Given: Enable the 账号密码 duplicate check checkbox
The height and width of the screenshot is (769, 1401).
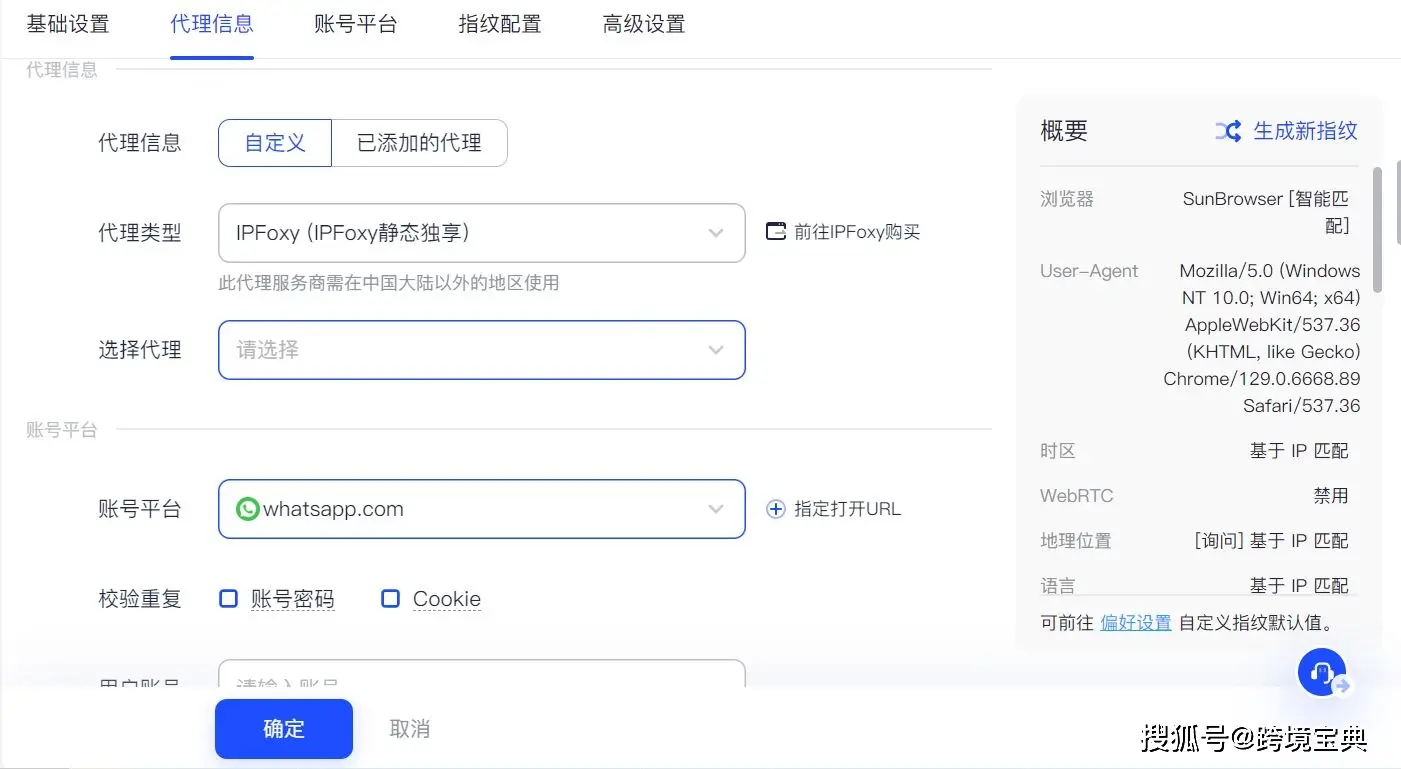Looking at the screenshot, I should point(229,599).
